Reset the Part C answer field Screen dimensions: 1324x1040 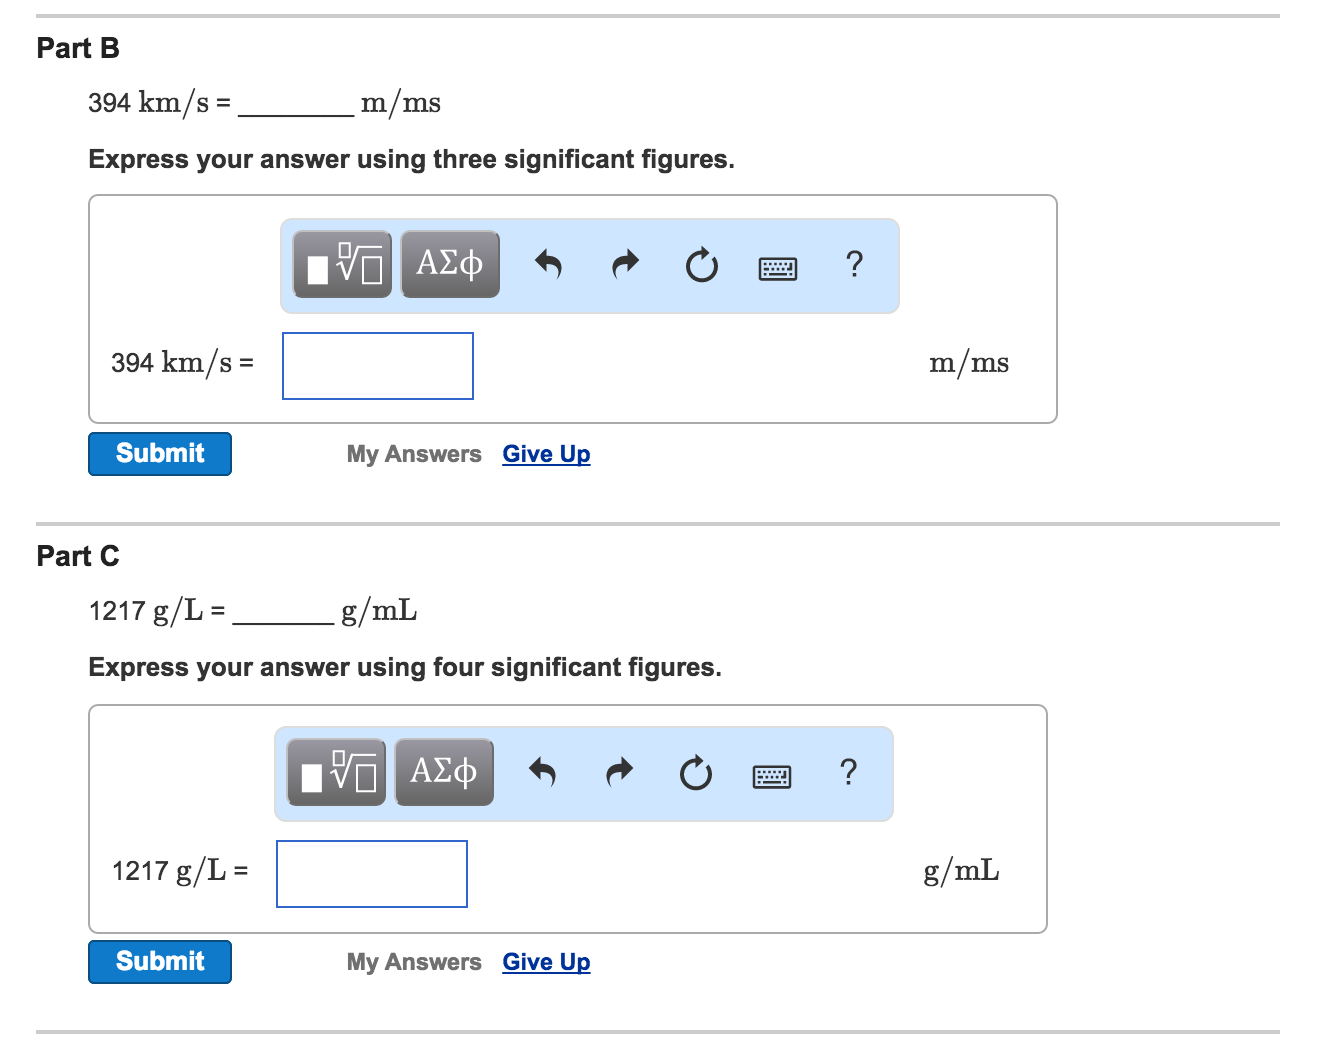(695, 773)
